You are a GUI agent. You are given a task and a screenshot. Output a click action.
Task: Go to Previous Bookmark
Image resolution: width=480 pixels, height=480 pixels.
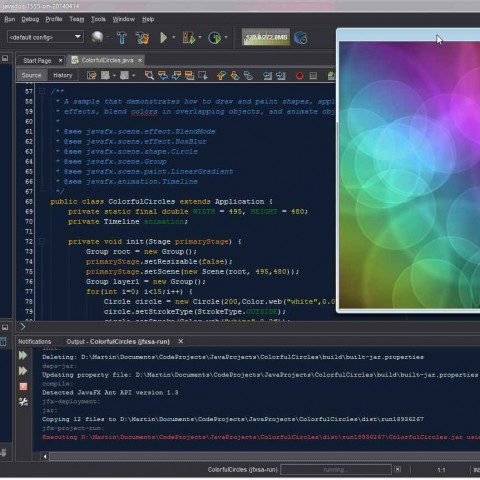coord(221,75)
